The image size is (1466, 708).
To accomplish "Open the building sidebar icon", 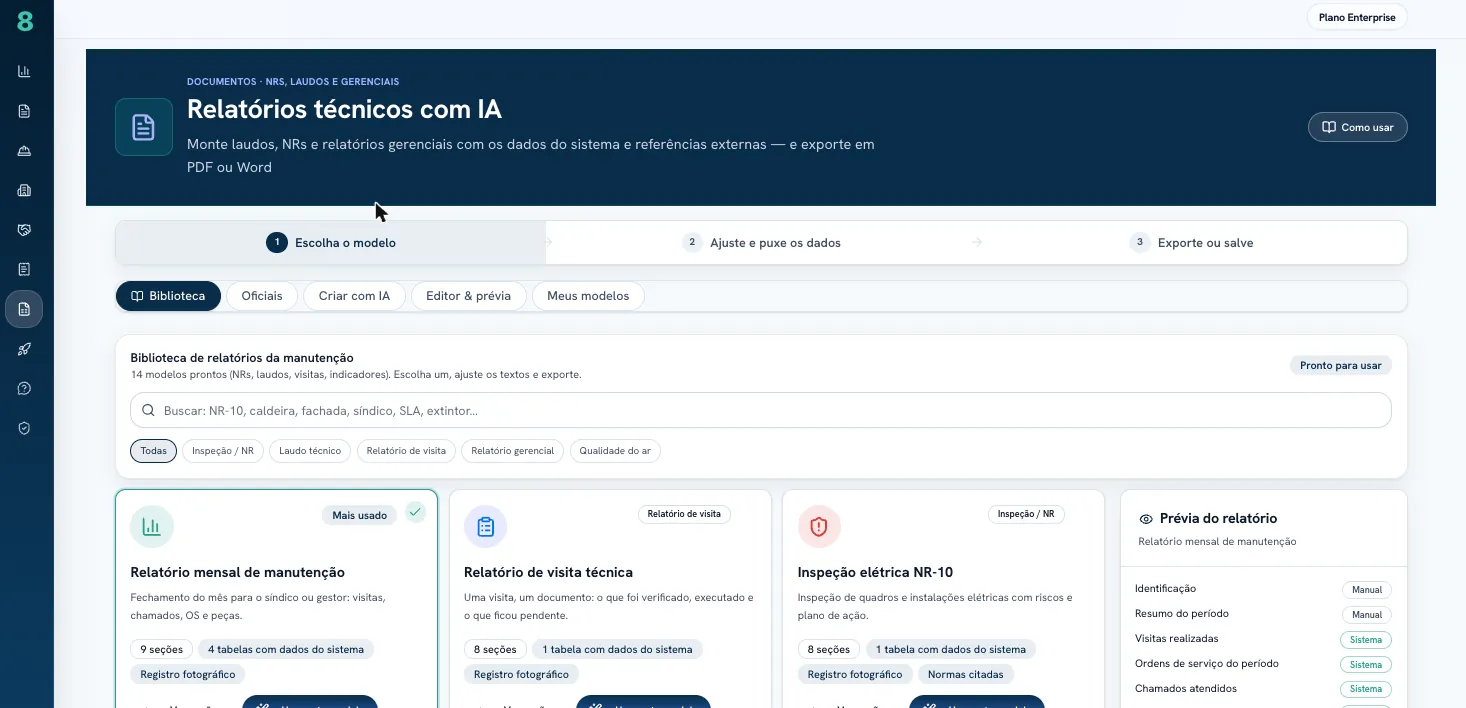I will pyautogui.click(x=24, y=190).
